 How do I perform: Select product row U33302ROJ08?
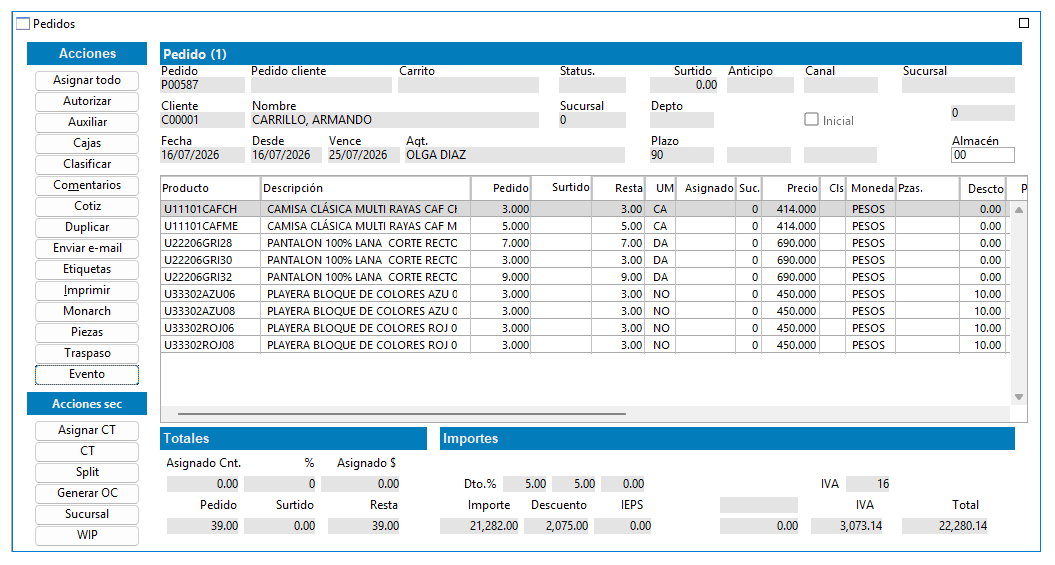(585, 345)
